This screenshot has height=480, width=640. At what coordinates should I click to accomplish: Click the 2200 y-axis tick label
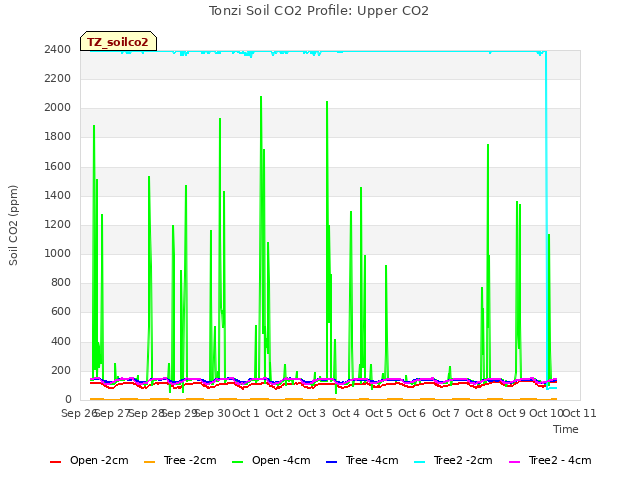point(58,78)
